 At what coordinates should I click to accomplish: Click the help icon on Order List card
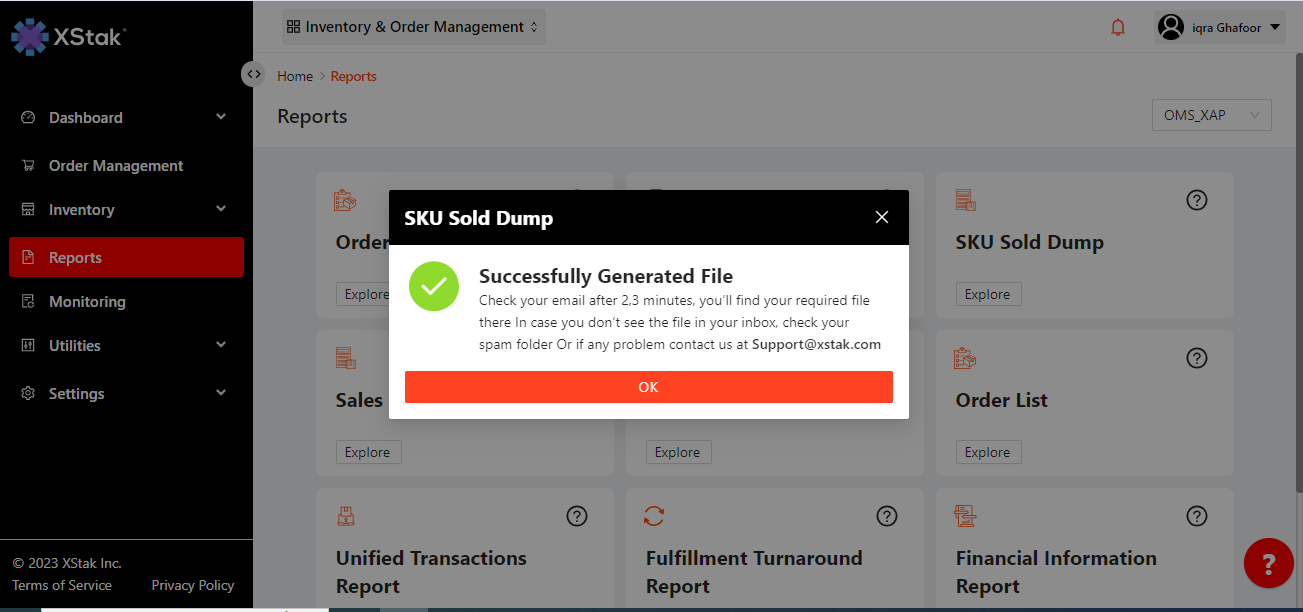pos(1196,358)
